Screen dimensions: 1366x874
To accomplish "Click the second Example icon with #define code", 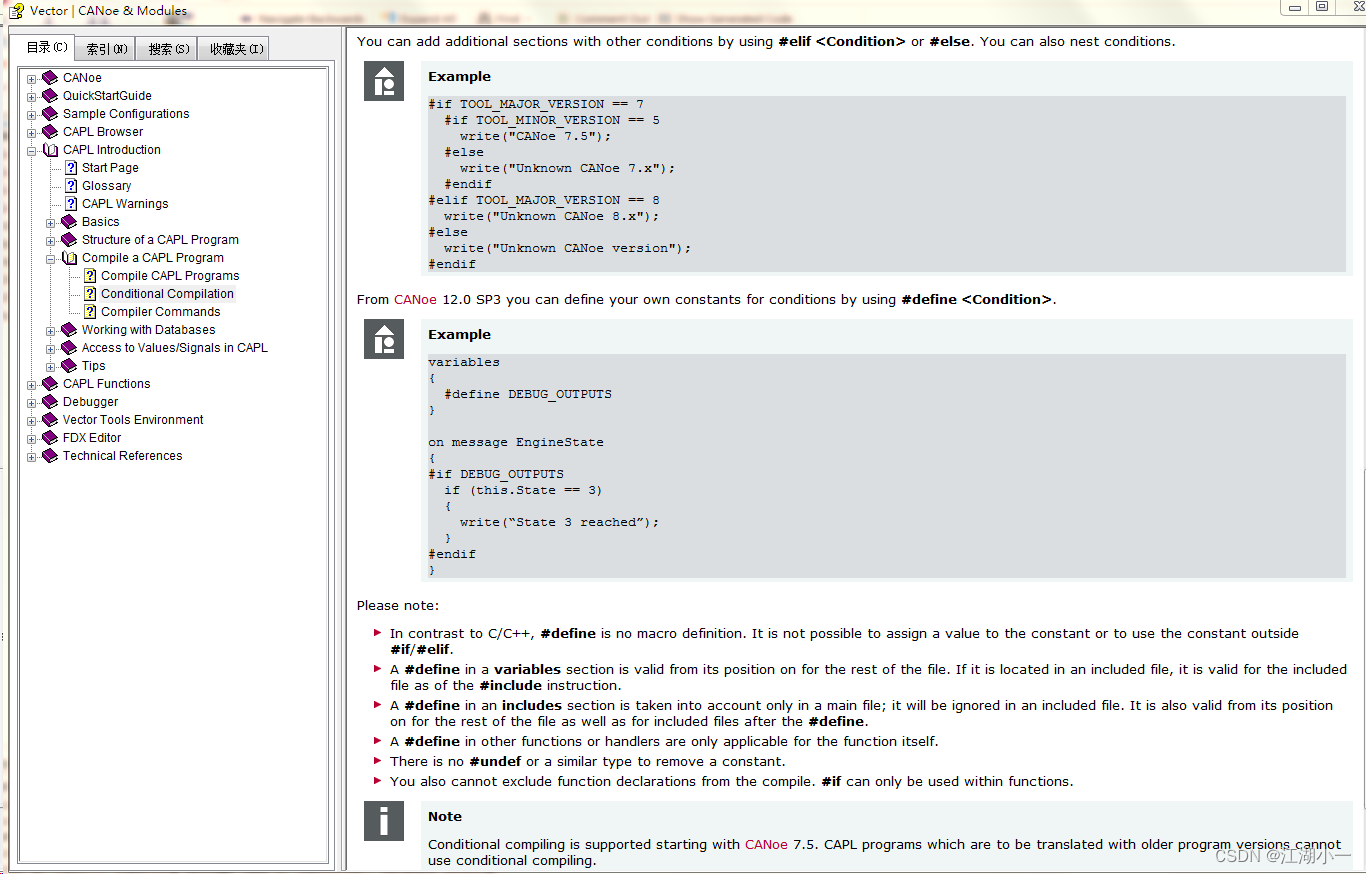I will [384, 339].
